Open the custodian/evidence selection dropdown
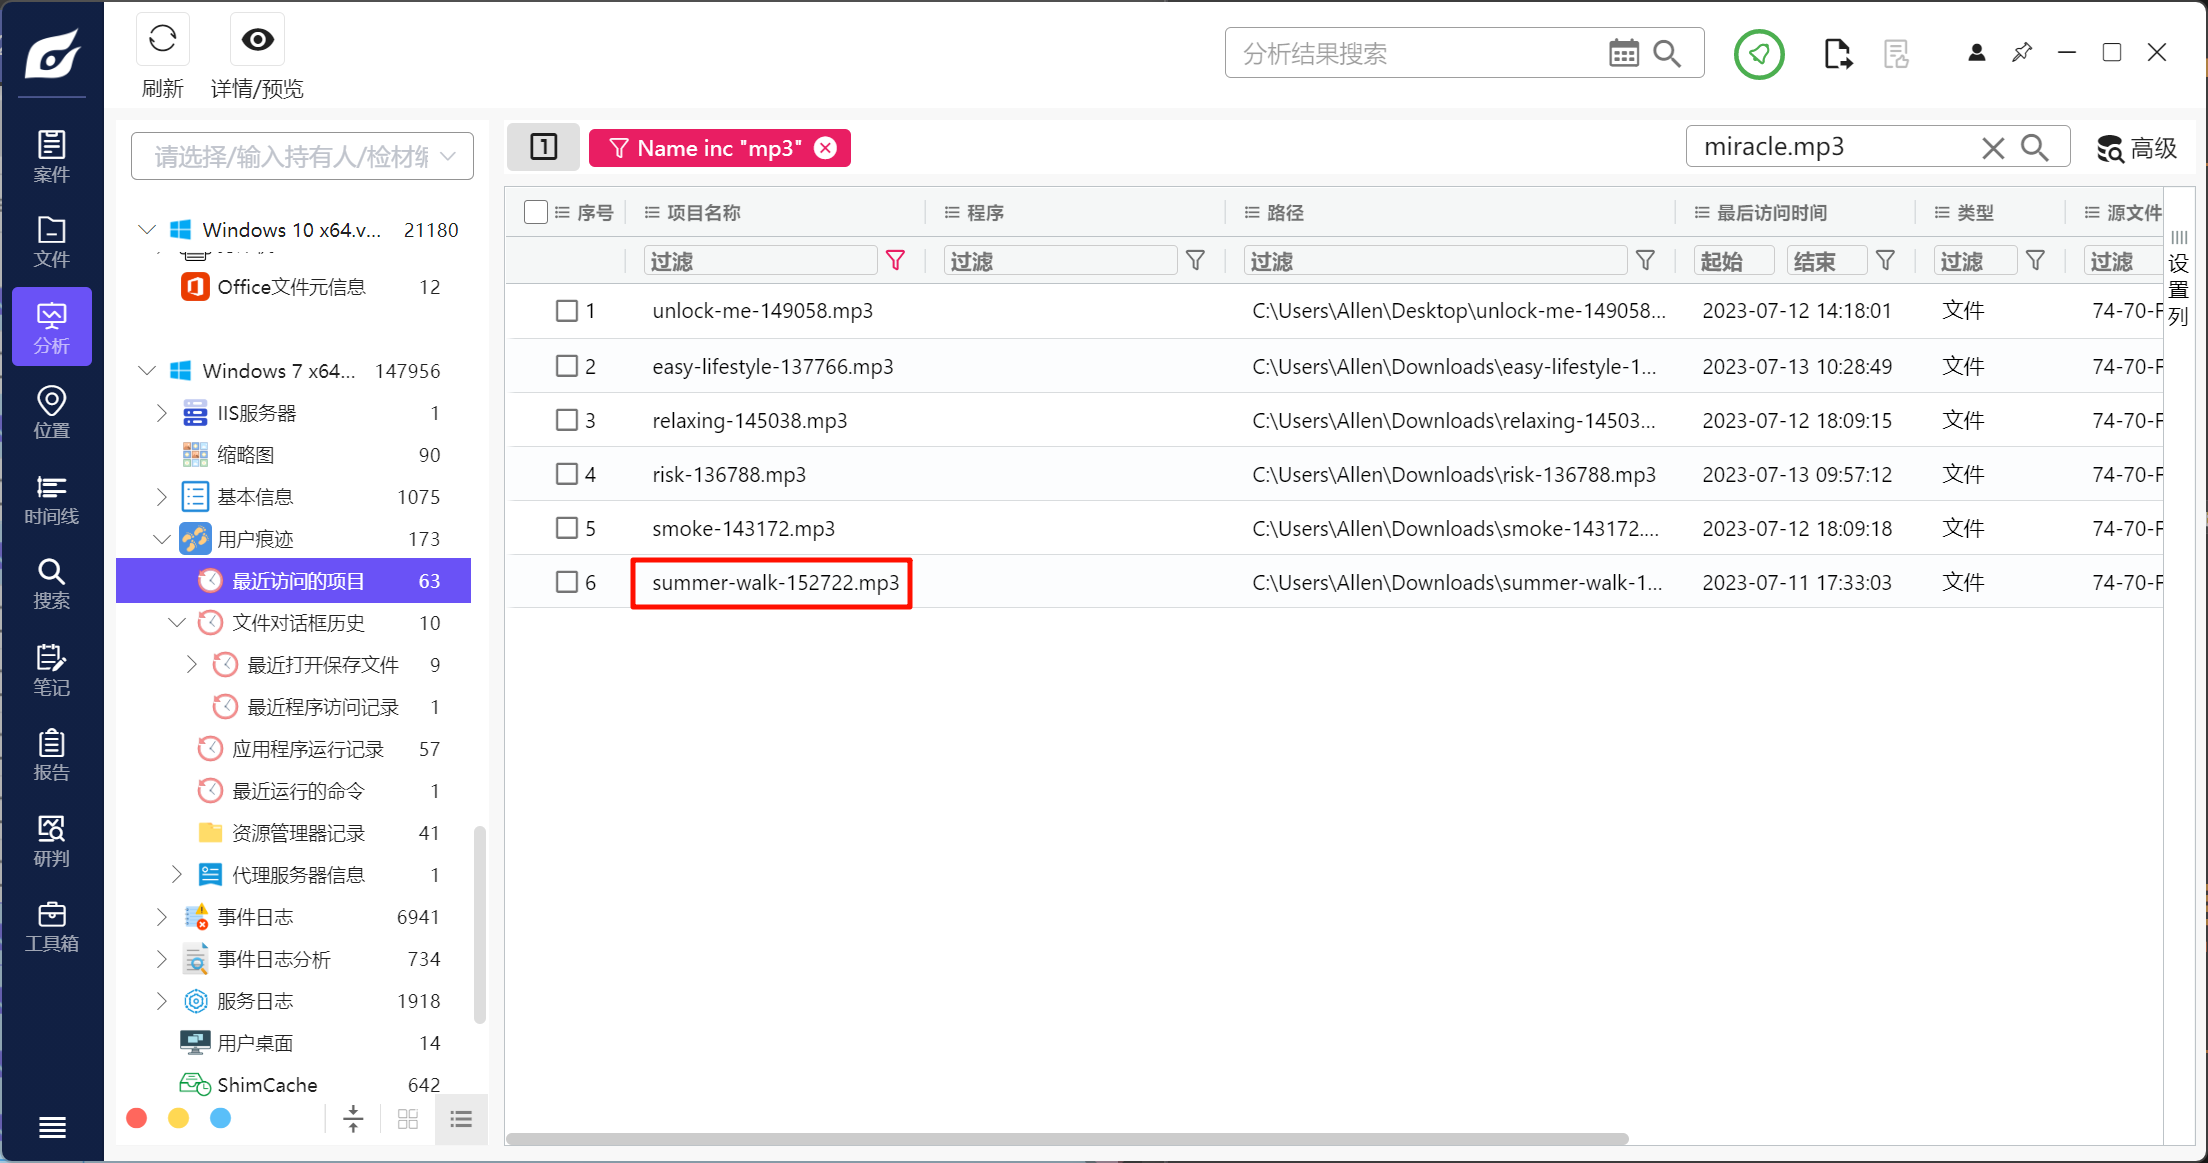The image size is (2208, 1163). (302, 156)
